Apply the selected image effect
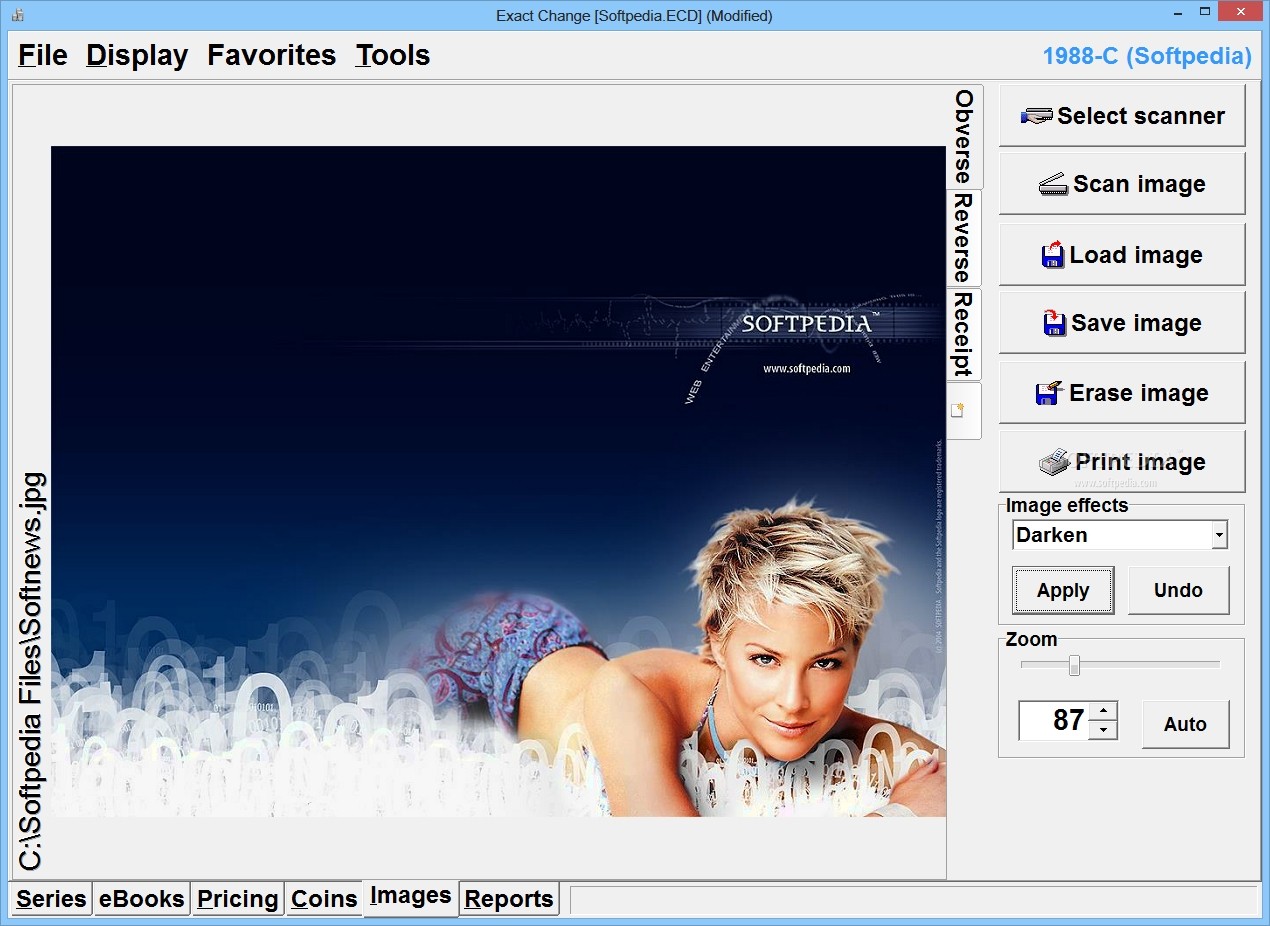This screenshot has height=926, width=1270. point(1063,590)
